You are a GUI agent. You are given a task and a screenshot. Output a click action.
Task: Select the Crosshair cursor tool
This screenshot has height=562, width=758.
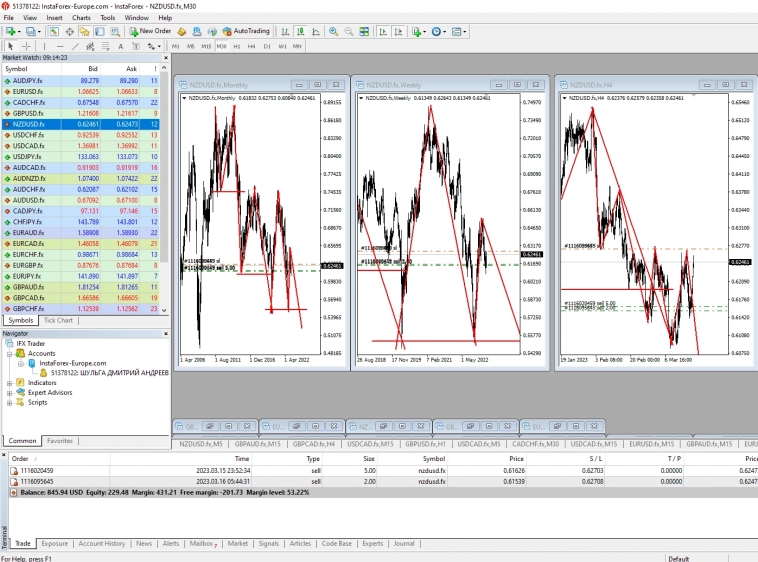coord(26,46)
